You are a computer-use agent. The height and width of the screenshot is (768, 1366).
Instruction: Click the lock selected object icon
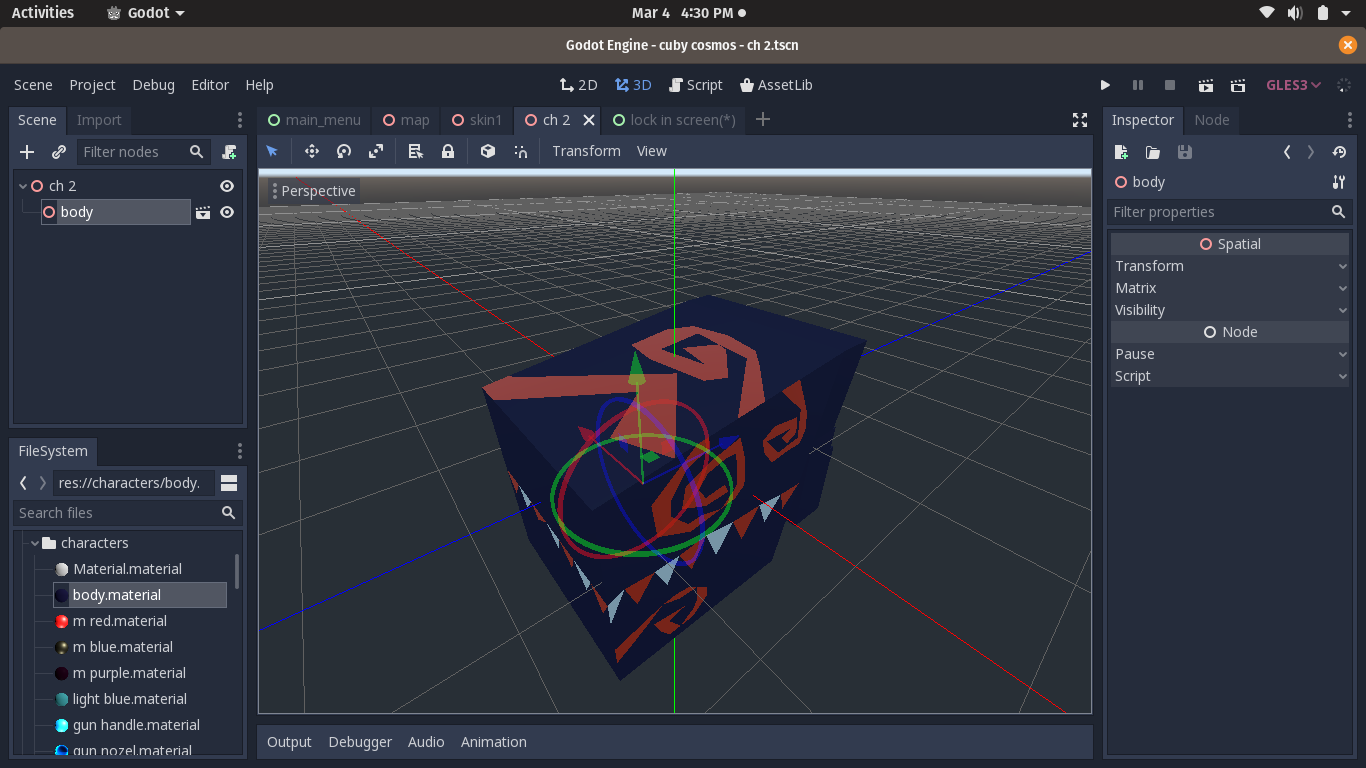pyautogui.click(x=448, y=151)
